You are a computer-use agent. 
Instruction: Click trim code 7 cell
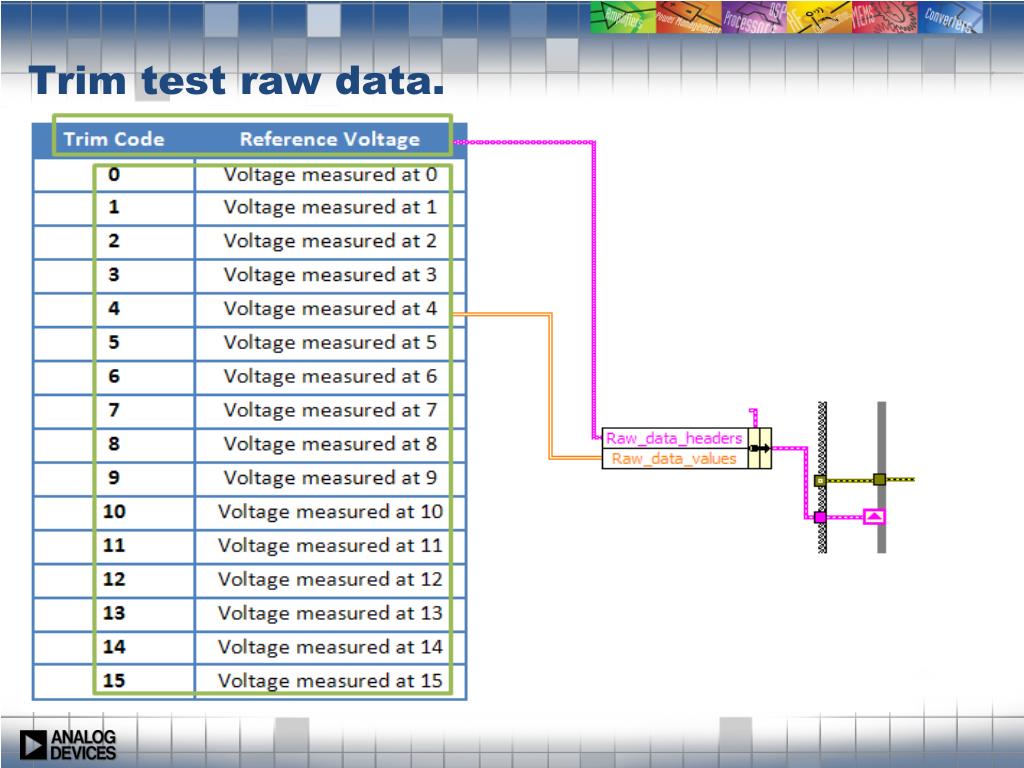tap(114, 411)
